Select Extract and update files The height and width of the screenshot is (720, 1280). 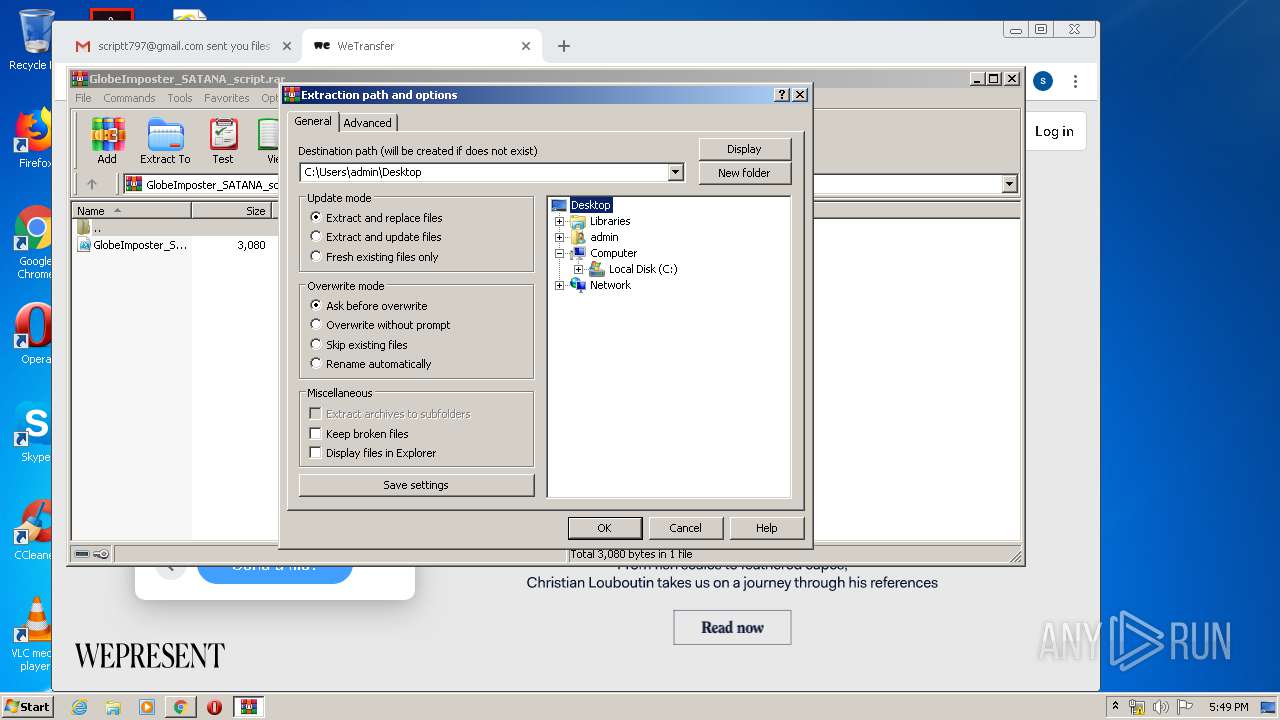376,237
